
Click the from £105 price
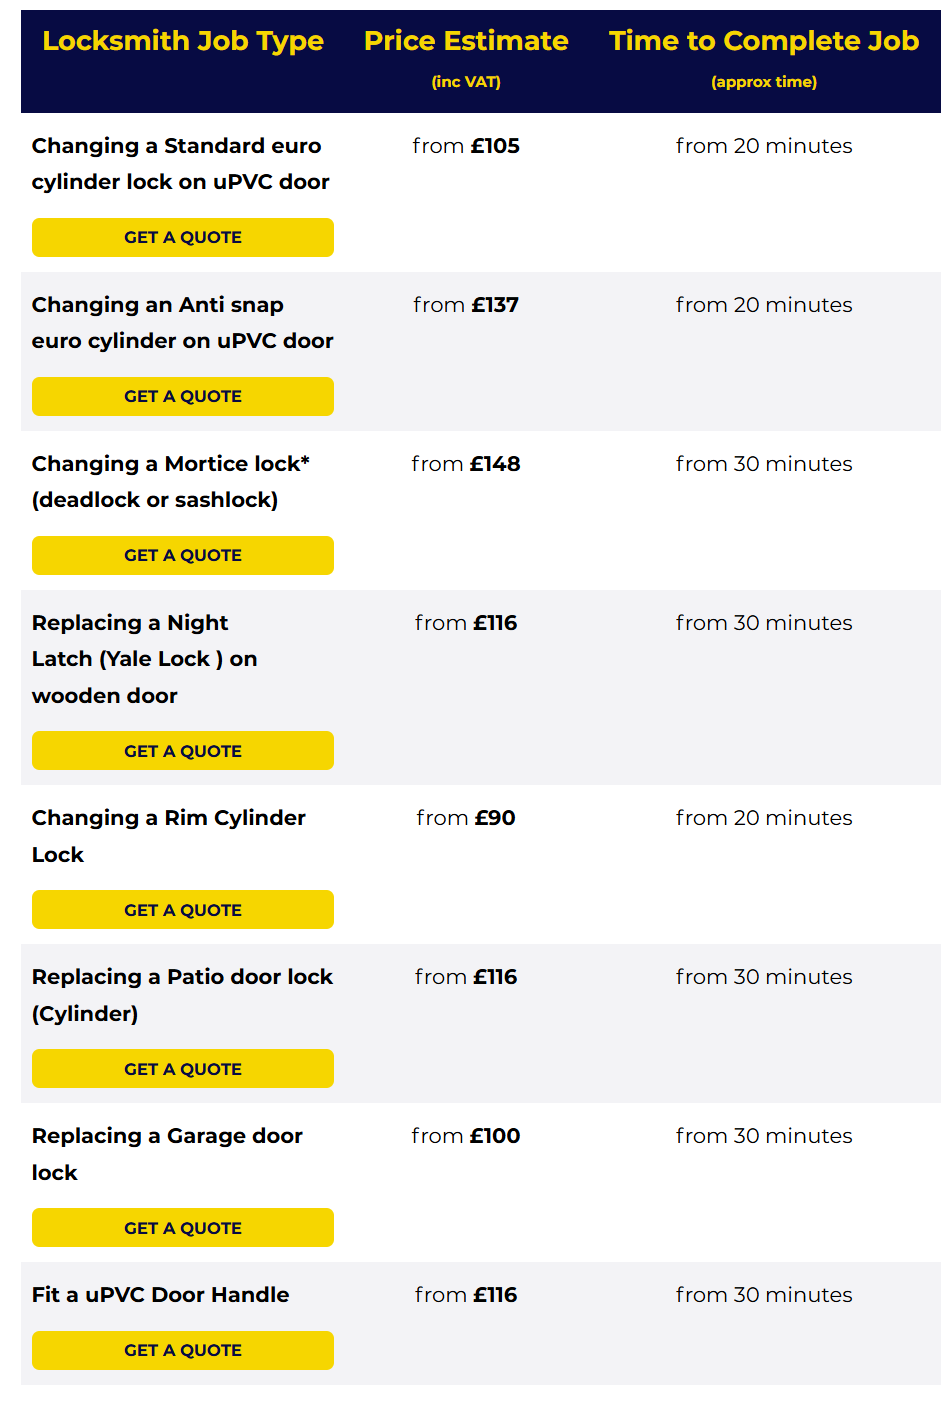[x=466, y=146]
